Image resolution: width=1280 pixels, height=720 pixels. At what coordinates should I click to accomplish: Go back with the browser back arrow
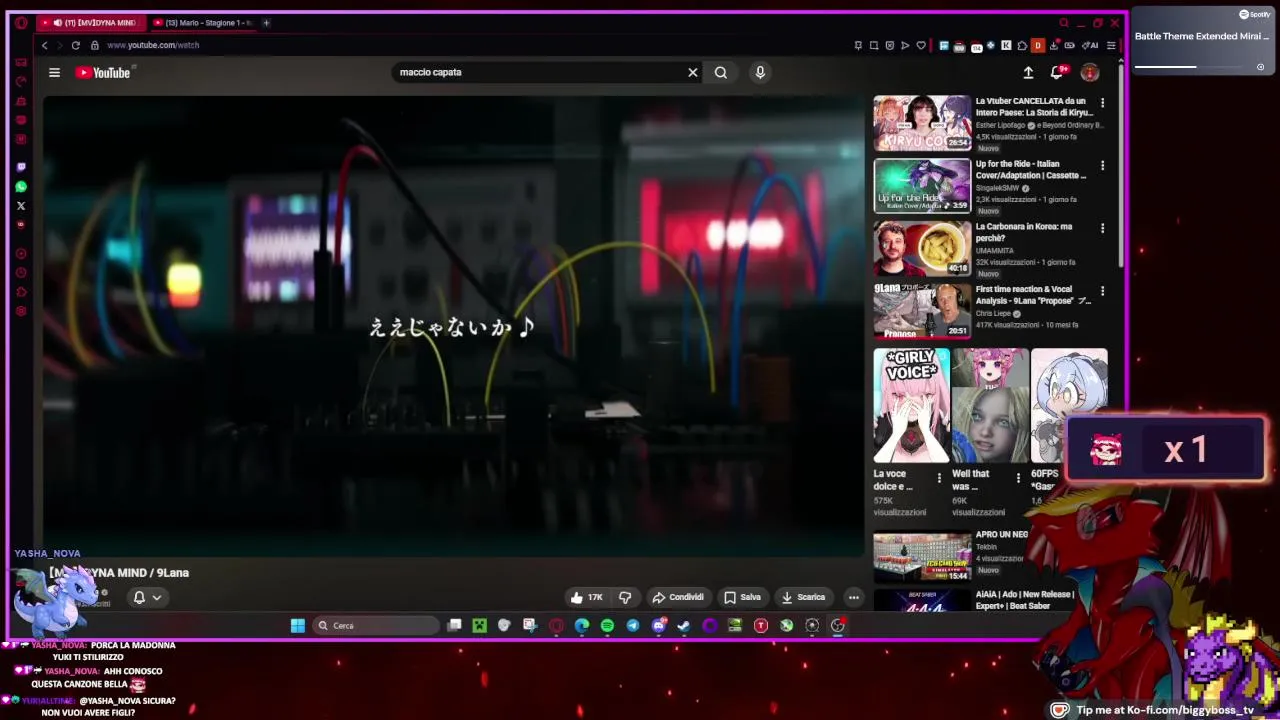click(x=44, y=45)
